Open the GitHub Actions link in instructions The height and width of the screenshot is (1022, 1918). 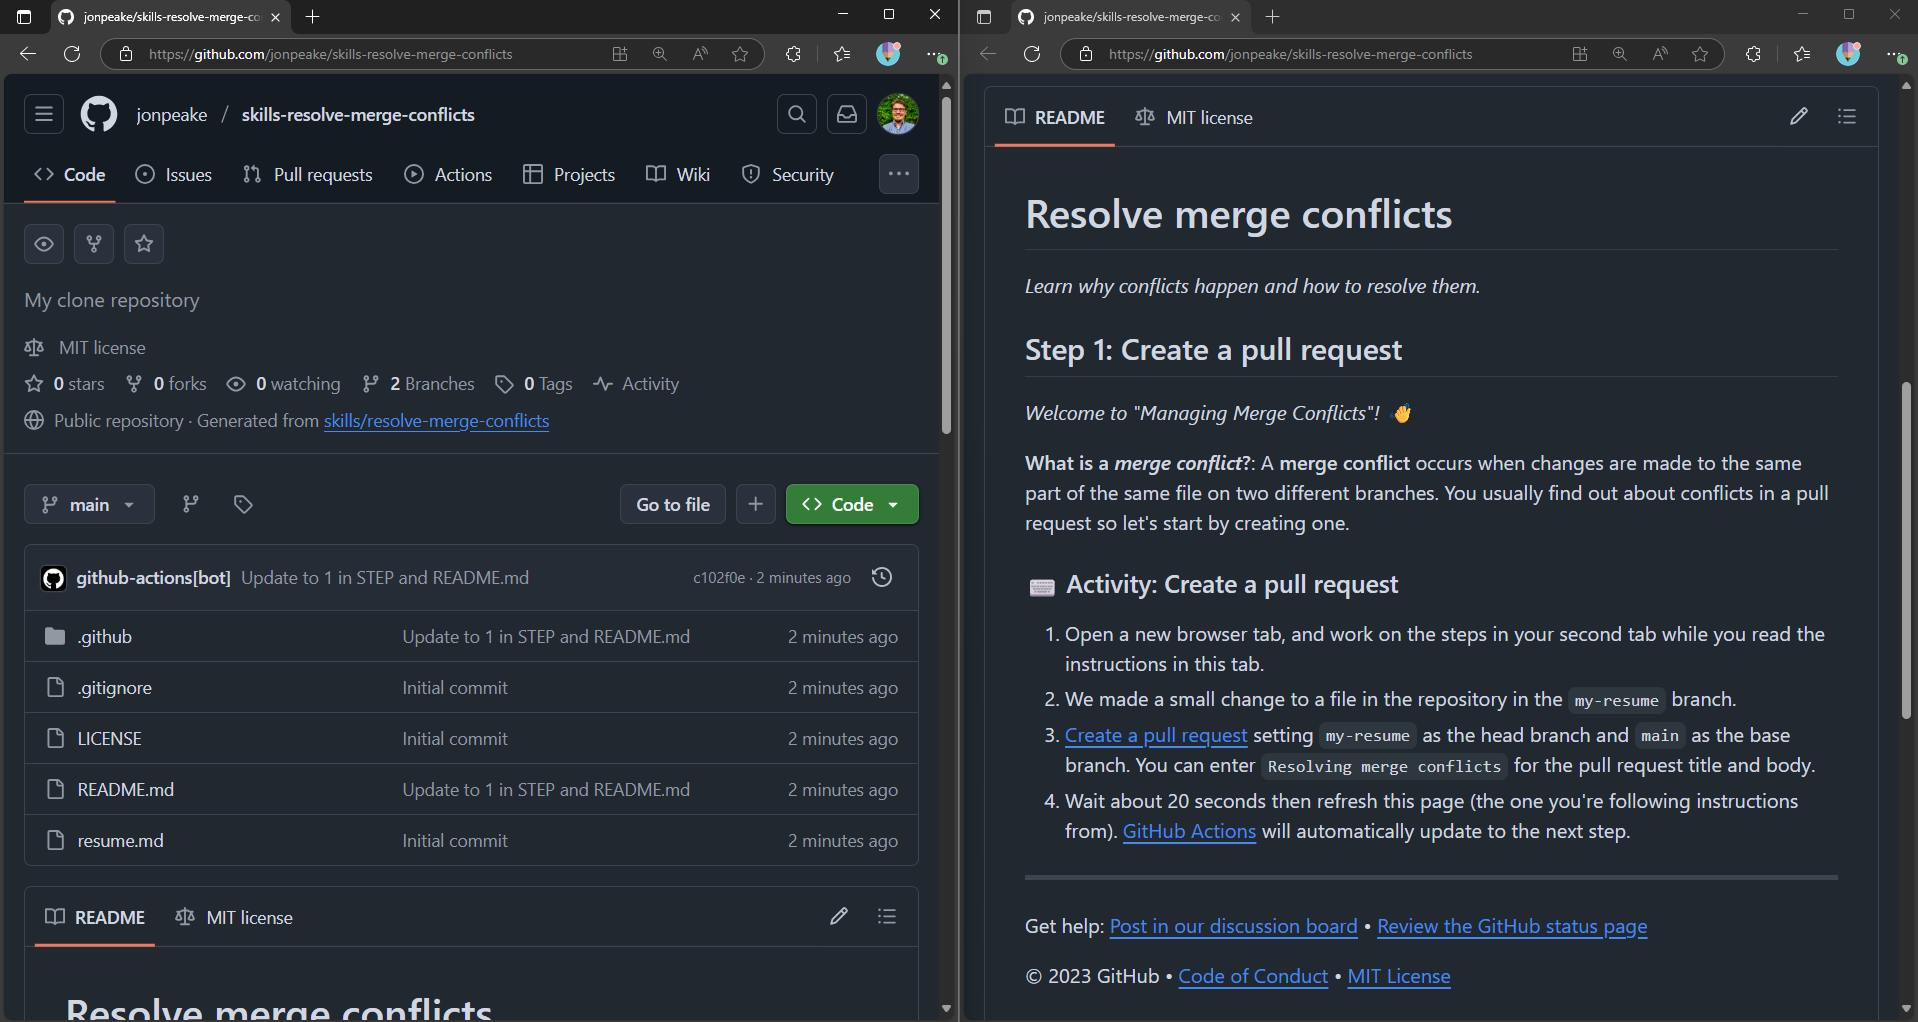1189,831
